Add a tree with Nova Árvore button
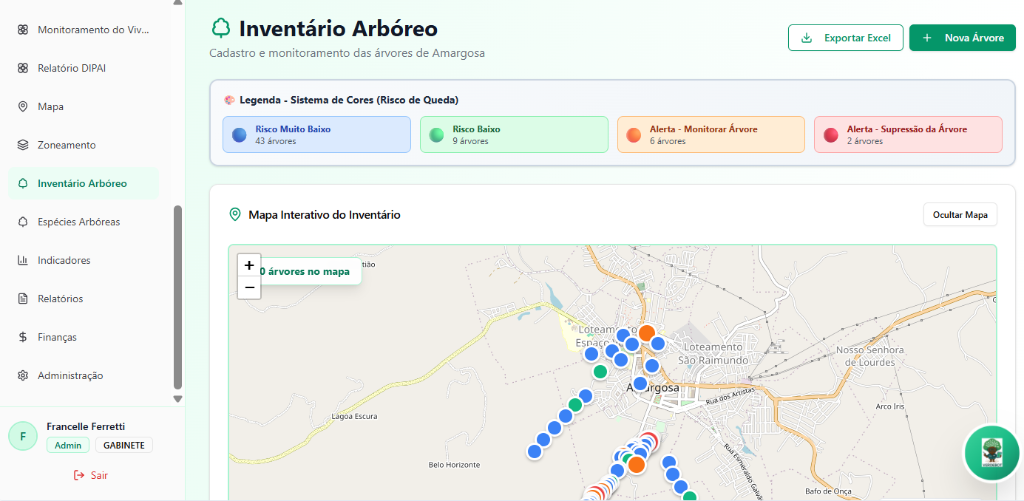 (963, 38)
